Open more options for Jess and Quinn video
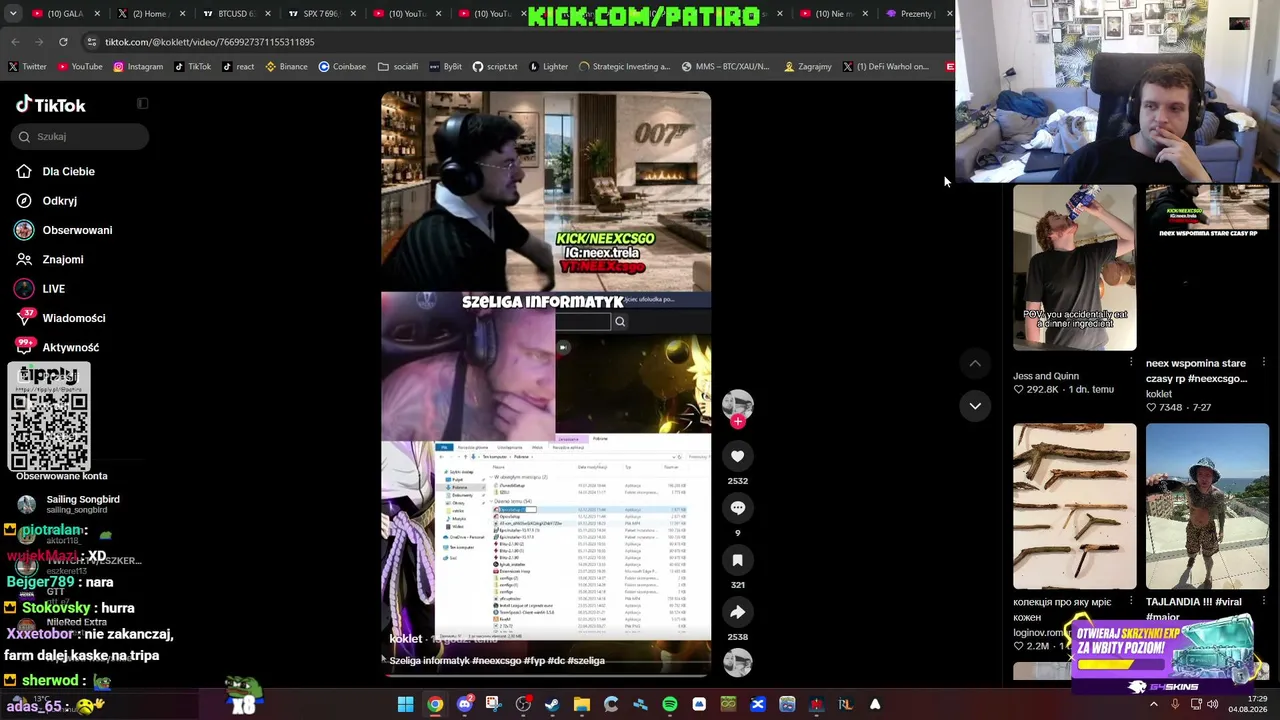 (x=1131, y=362)
